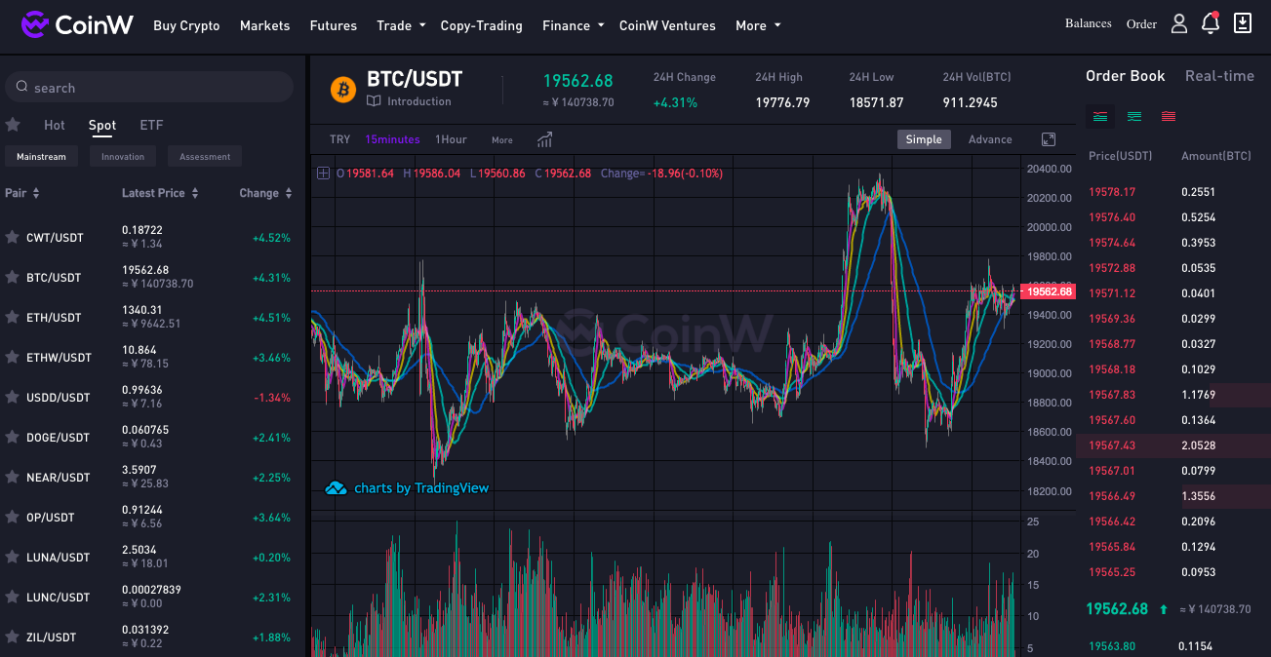Open the More timeframe dropdown on the chart
Screen dimensions: 1271x657
[501, 140]
